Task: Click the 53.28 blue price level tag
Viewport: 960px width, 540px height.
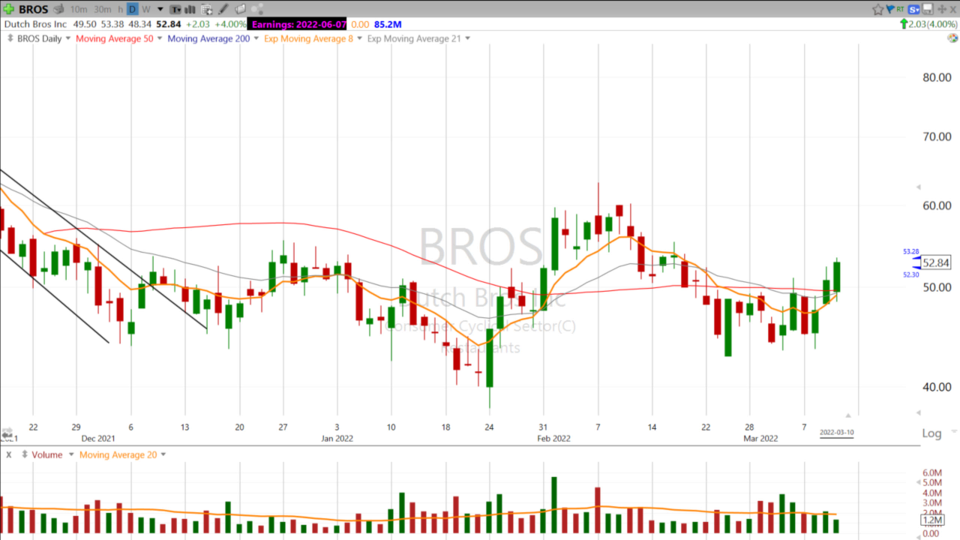Action: point(910,252)
